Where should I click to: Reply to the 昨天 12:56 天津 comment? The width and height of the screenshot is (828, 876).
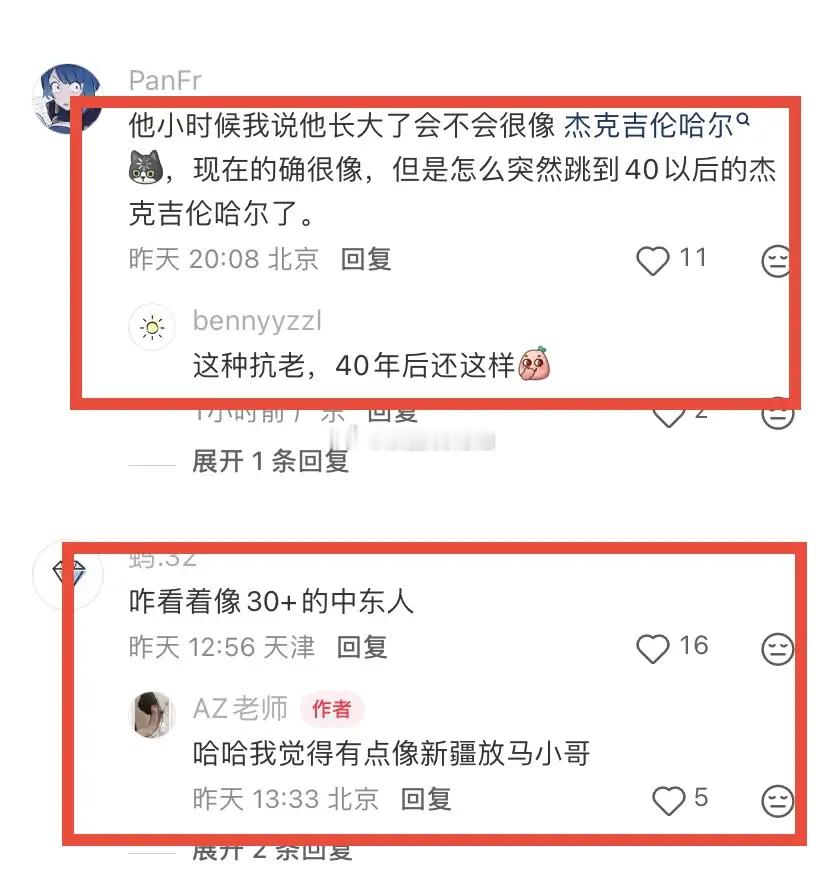tap(362, 648)
